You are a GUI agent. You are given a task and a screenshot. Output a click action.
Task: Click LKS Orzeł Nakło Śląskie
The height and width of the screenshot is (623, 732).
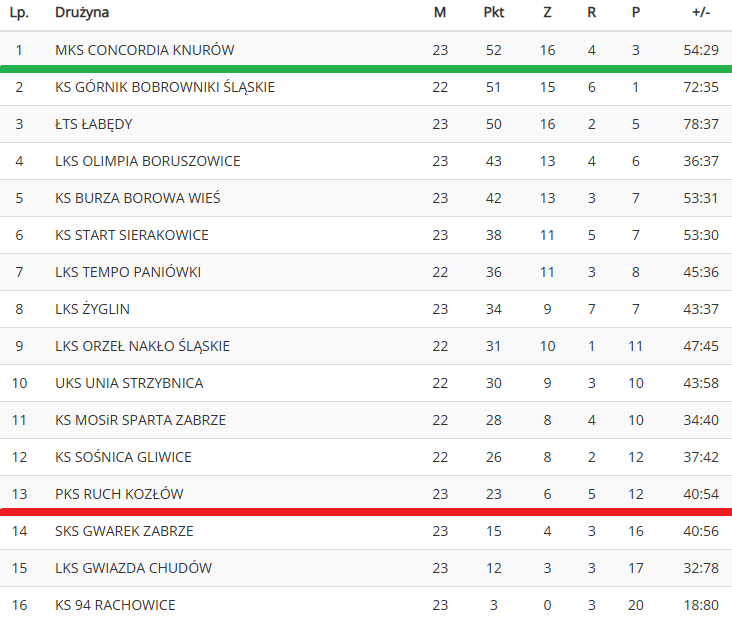142,346
